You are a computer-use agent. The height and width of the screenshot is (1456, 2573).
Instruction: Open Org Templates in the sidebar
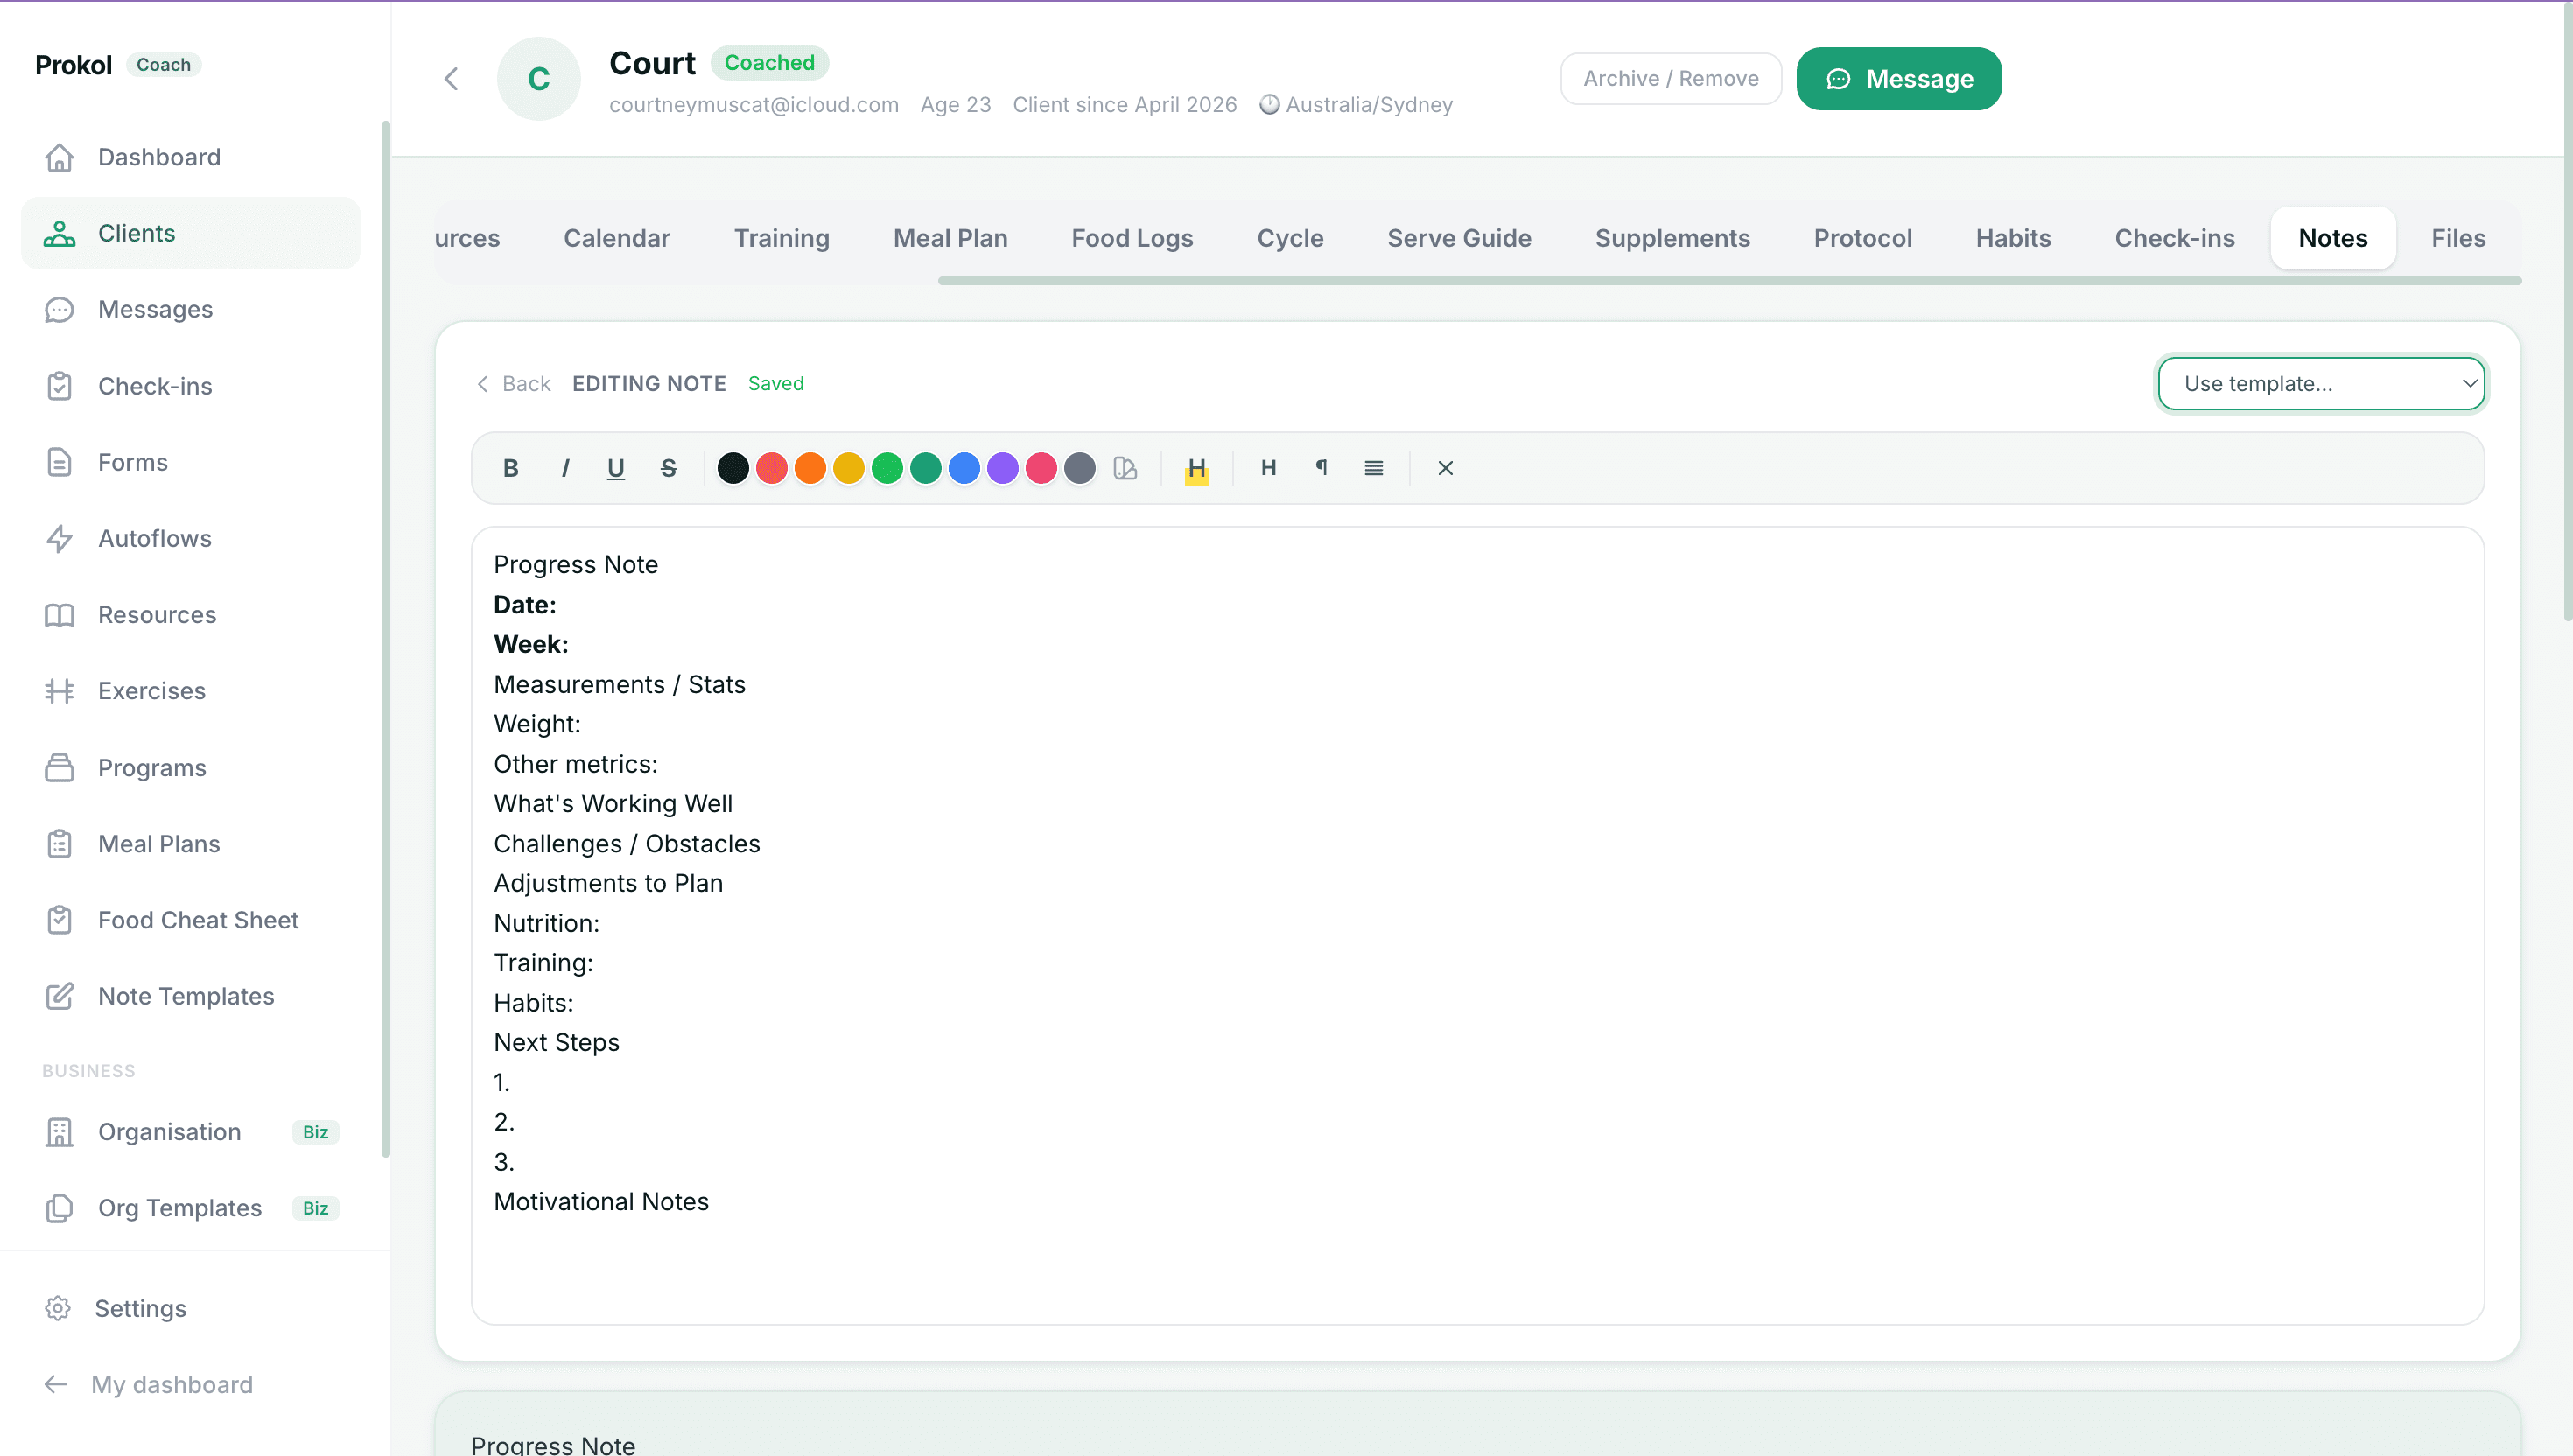(x=190, y=1208)
